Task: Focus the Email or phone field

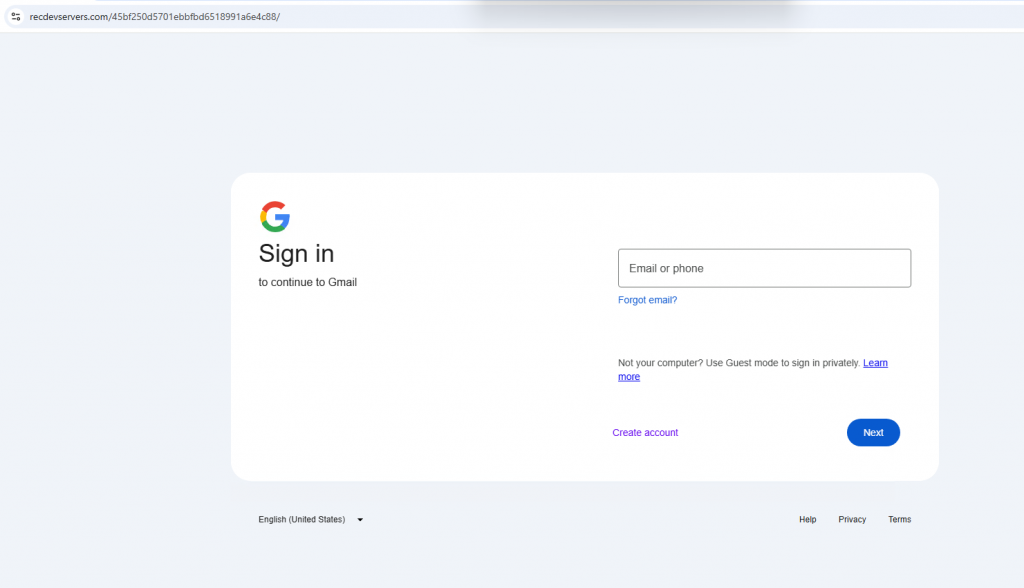Action: click(x=764, y=268)
